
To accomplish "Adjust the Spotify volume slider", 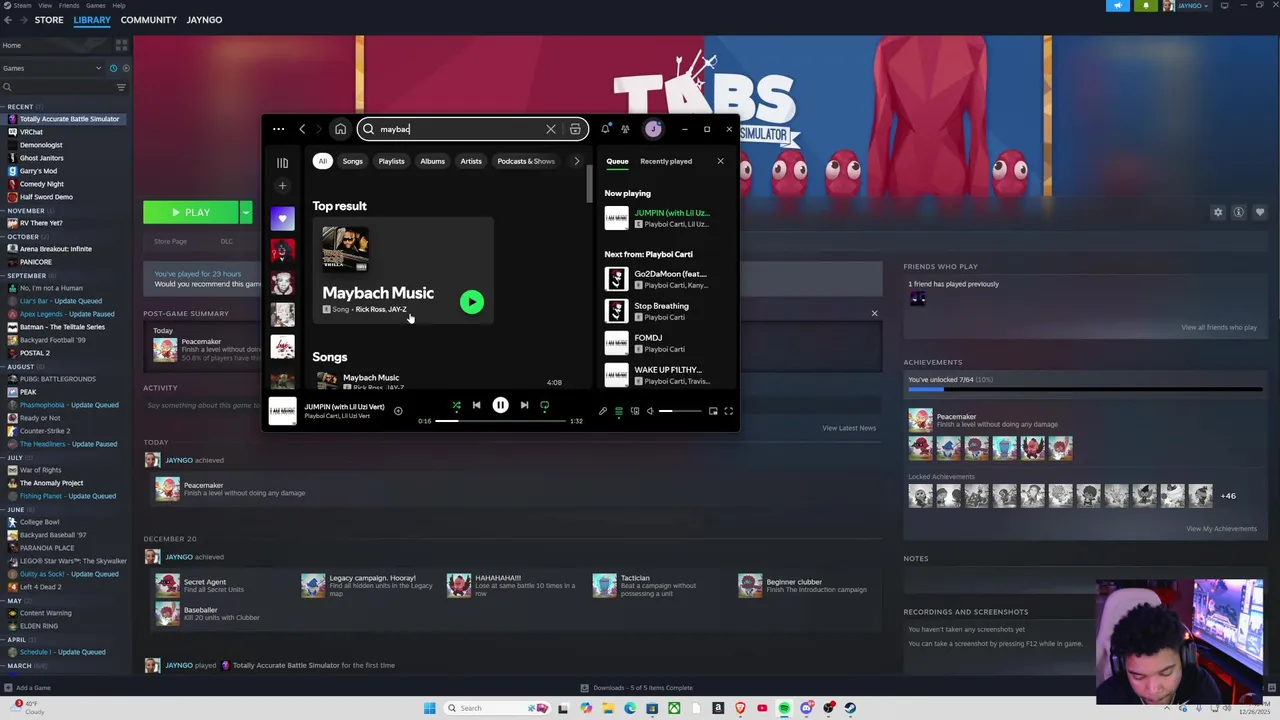I will pos(680,411).
